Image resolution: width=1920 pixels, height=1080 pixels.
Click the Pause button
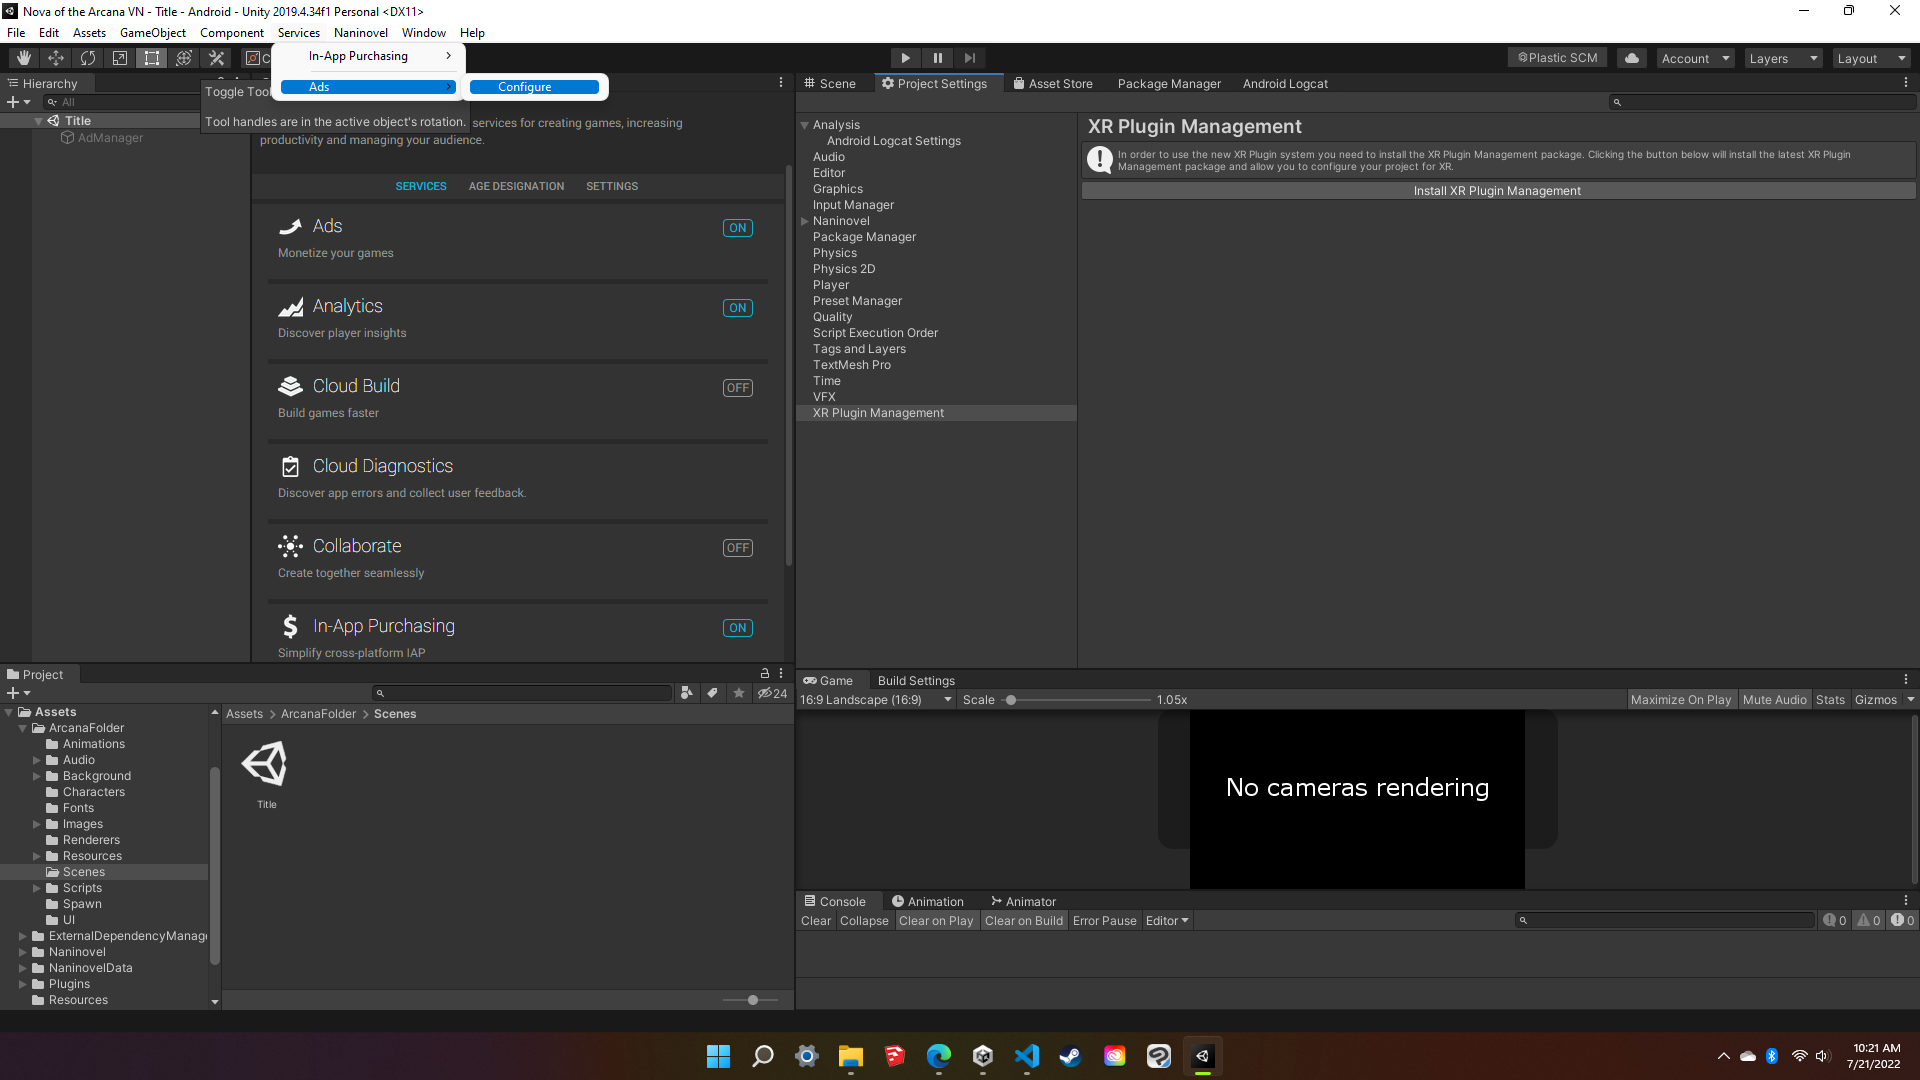(937, 58)
